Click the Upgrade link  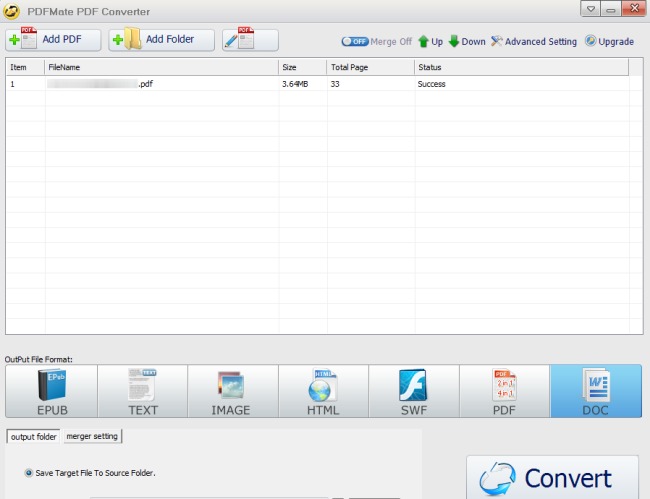(609, 41)
